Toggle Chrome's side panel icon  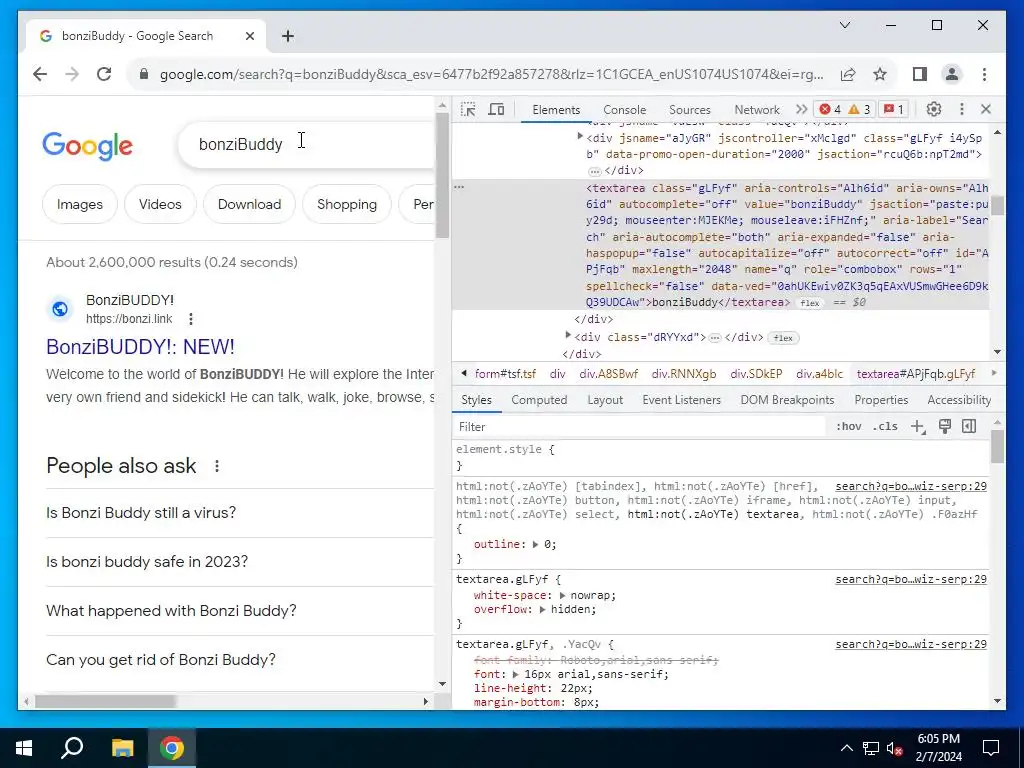[x=920, y=74]
